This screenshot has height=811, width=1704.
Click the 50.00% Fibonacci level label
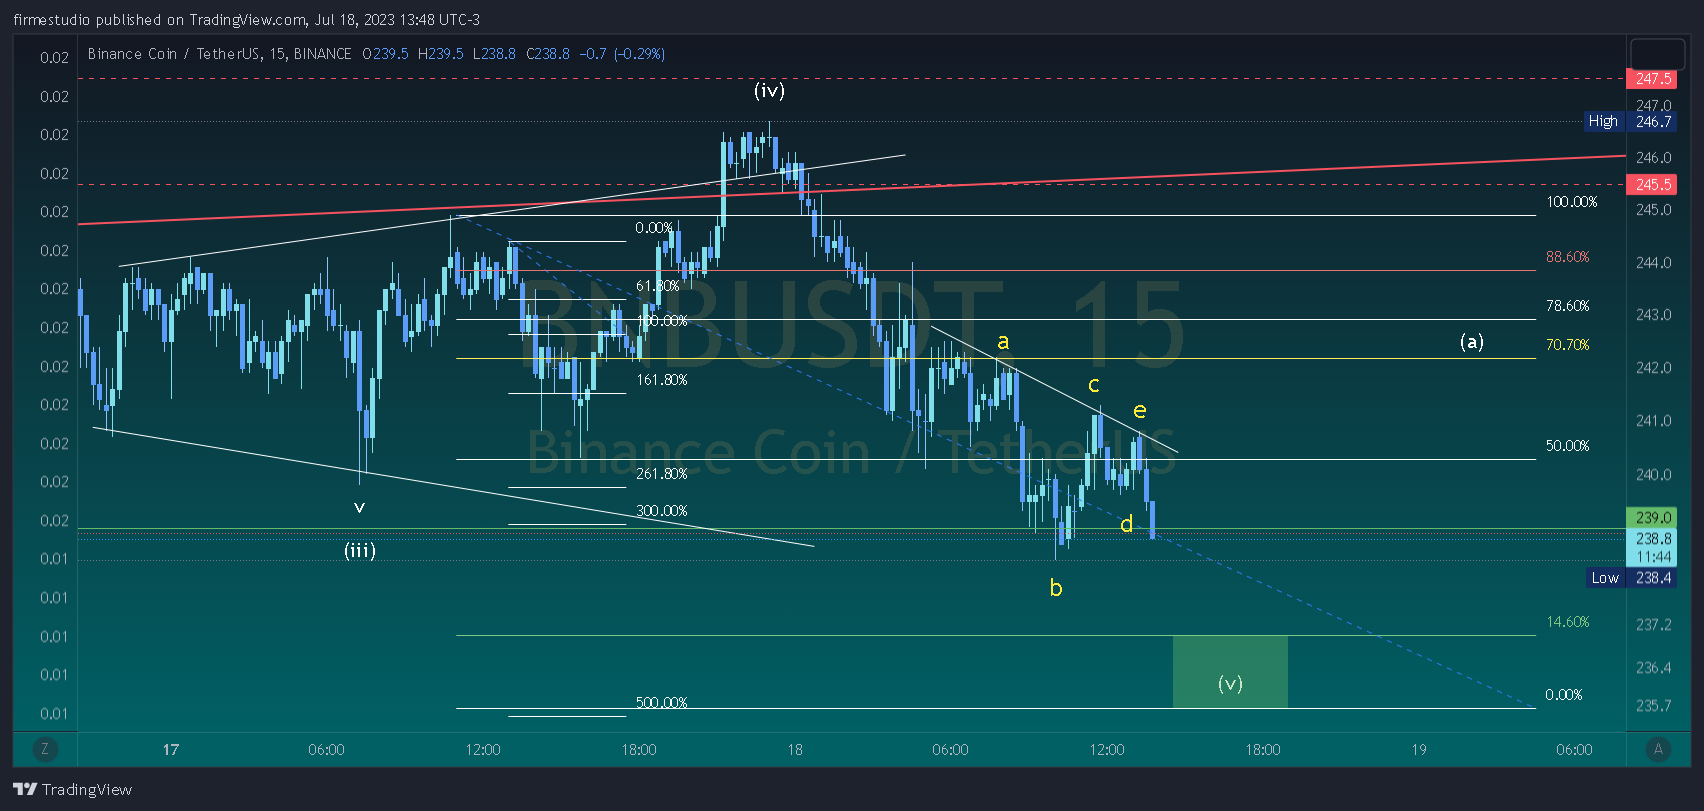coord(1567,446)
